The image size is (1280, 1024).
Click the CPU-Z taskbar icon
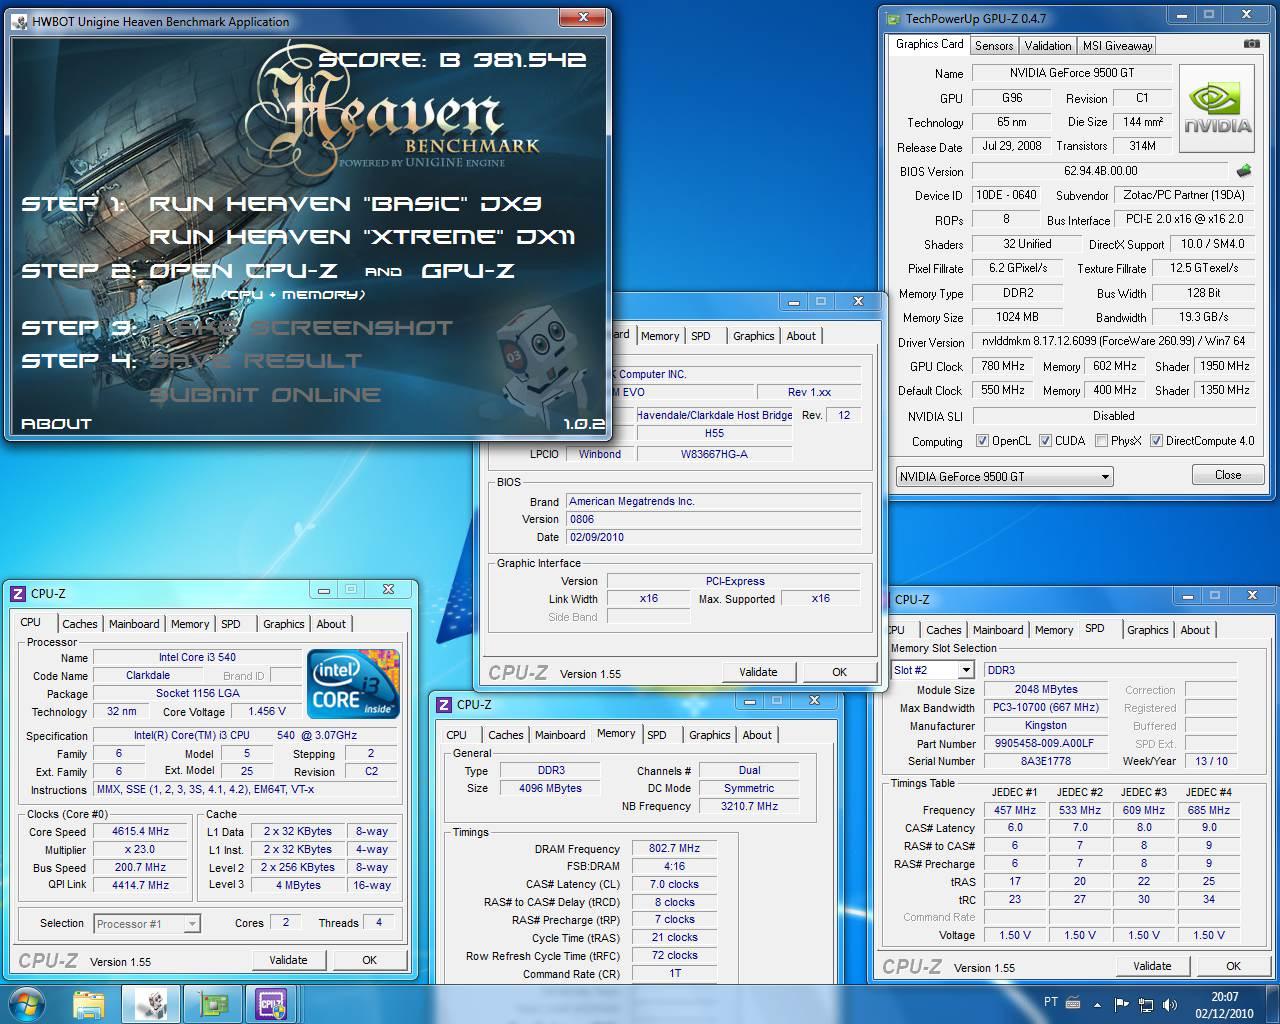[x=271, y=1003]
